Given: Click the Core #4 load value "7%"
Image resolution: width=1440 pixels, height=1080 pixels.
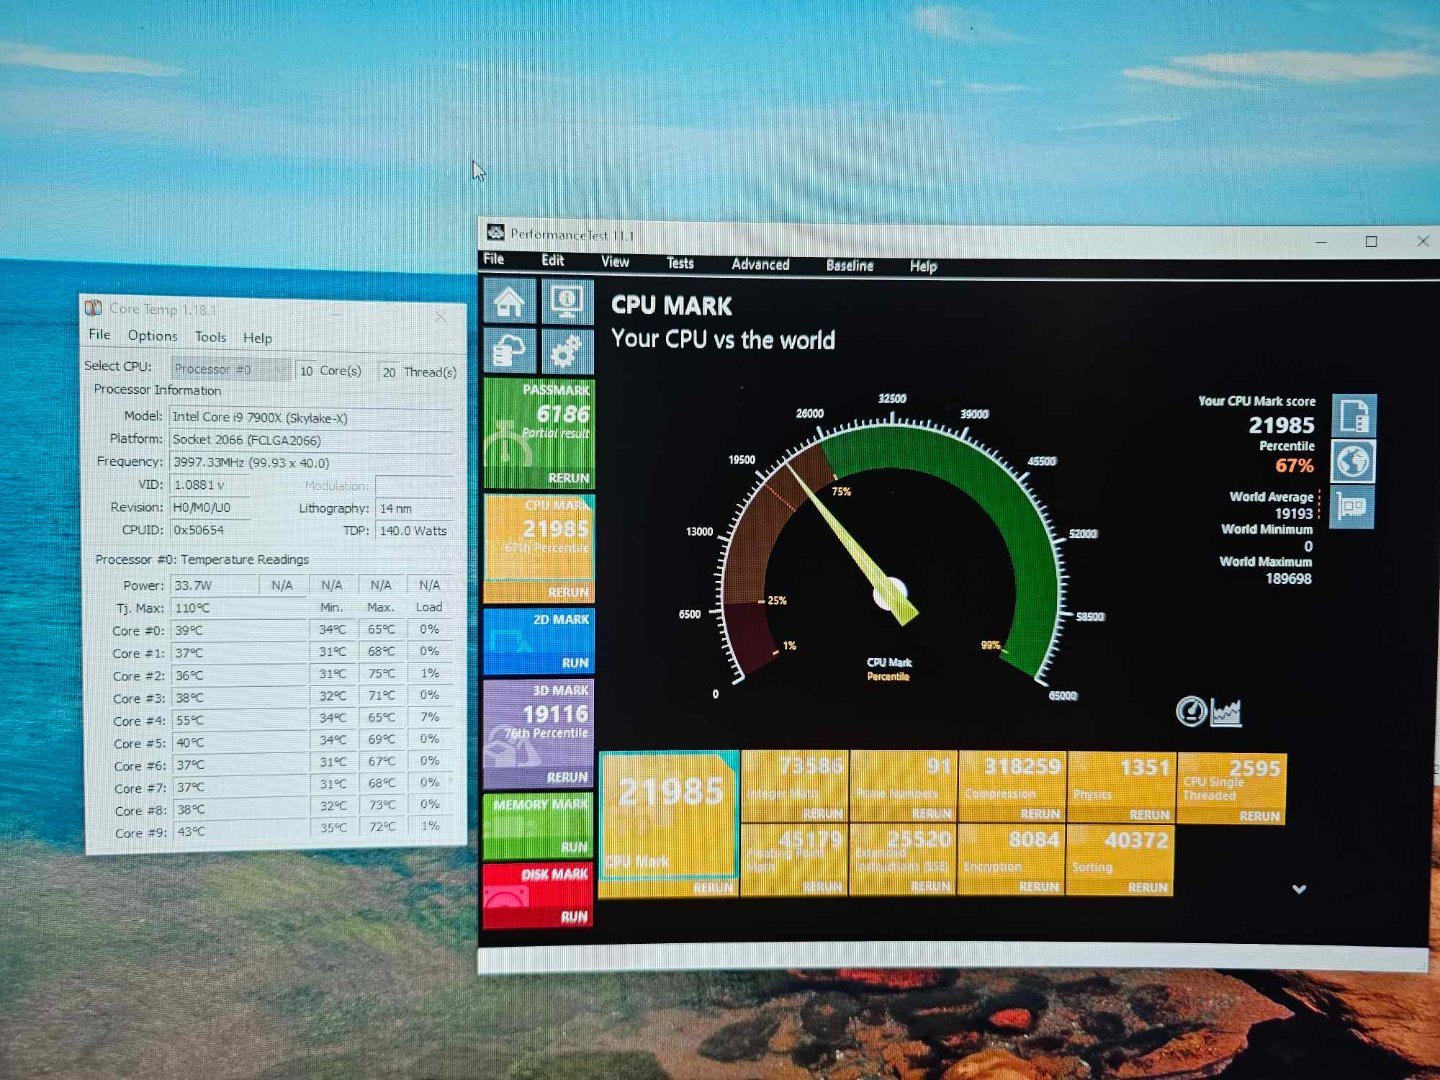Looking at the screenshot, I should (430, 717).
